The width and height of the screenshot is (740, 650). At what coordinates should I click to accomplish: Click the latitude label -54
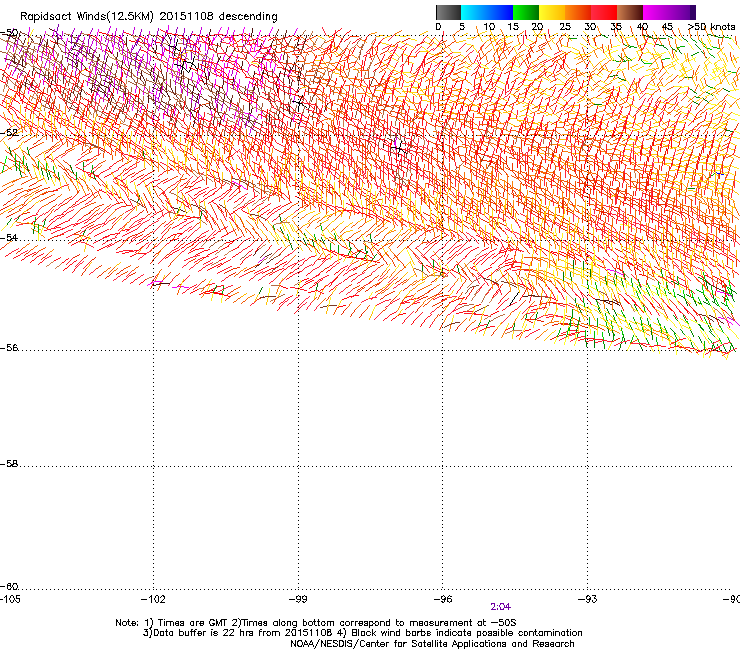tap(9, 237)
